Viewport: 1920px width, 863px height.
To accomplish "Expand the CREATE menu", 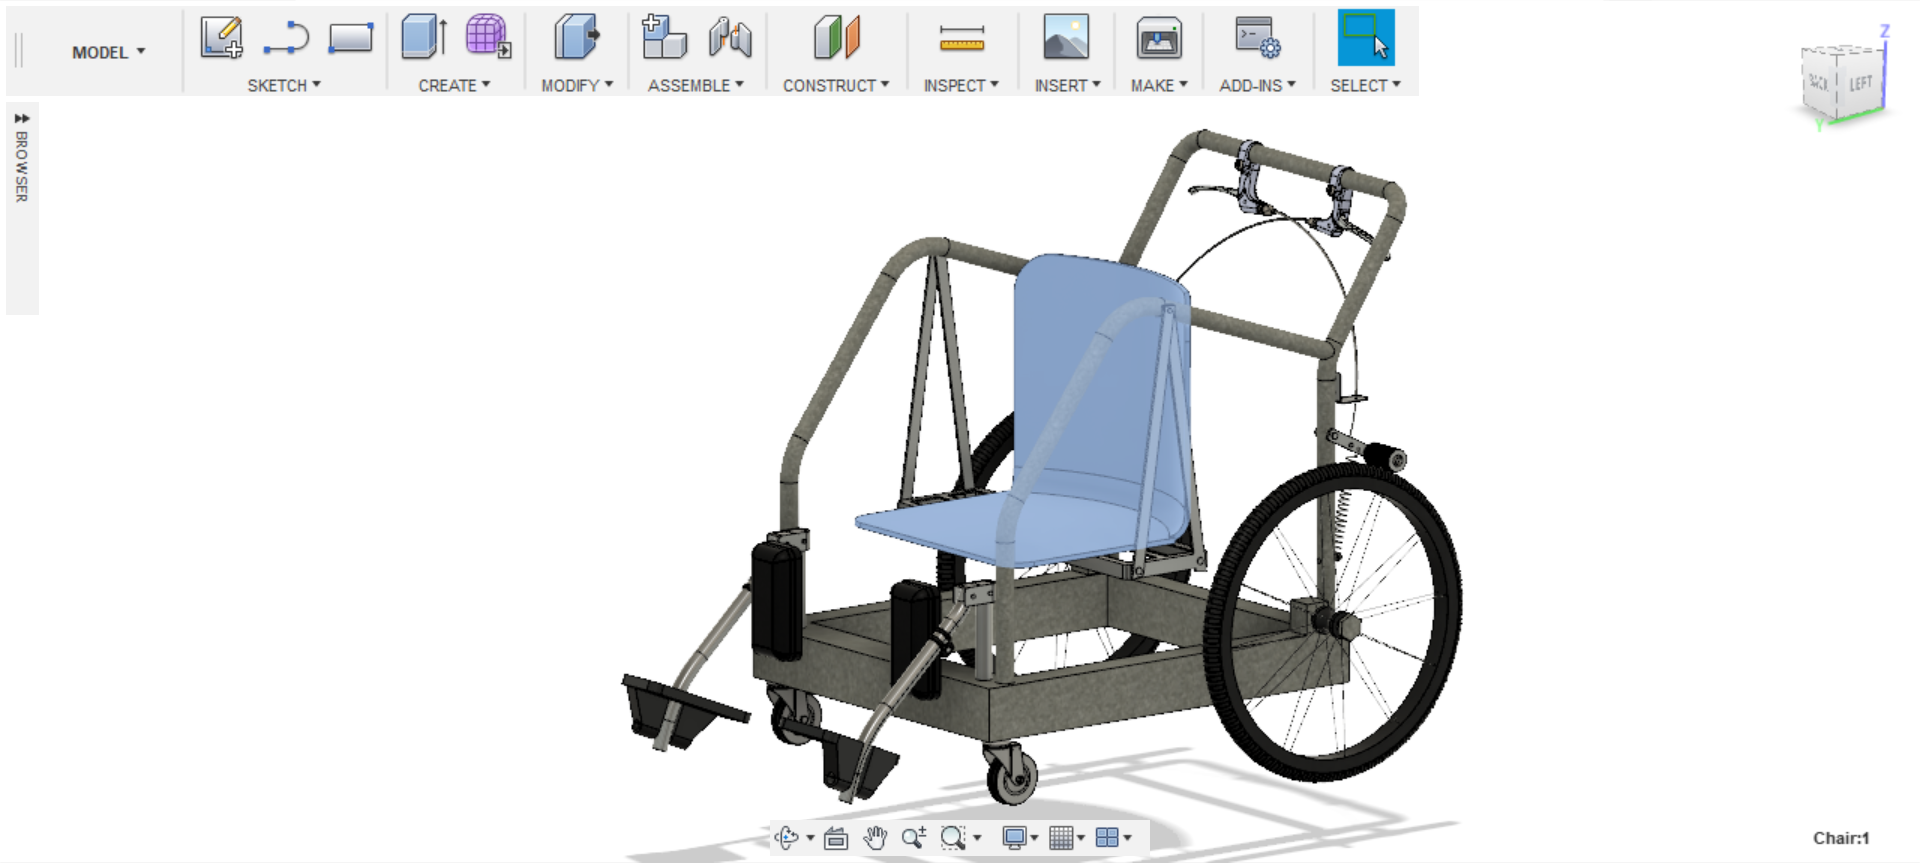I will tap(454, 85).
